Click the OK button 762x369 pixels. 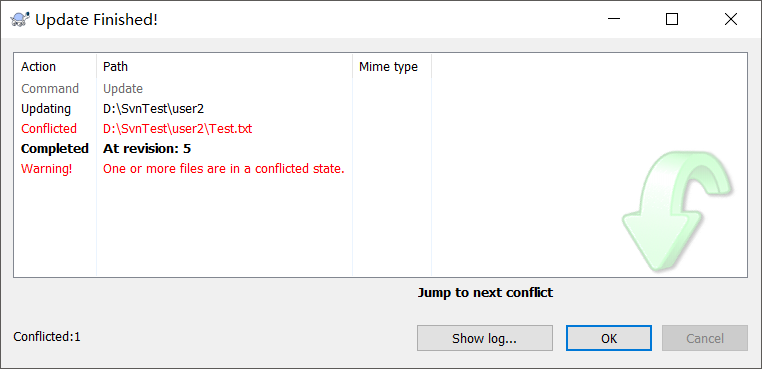[608, 338]
